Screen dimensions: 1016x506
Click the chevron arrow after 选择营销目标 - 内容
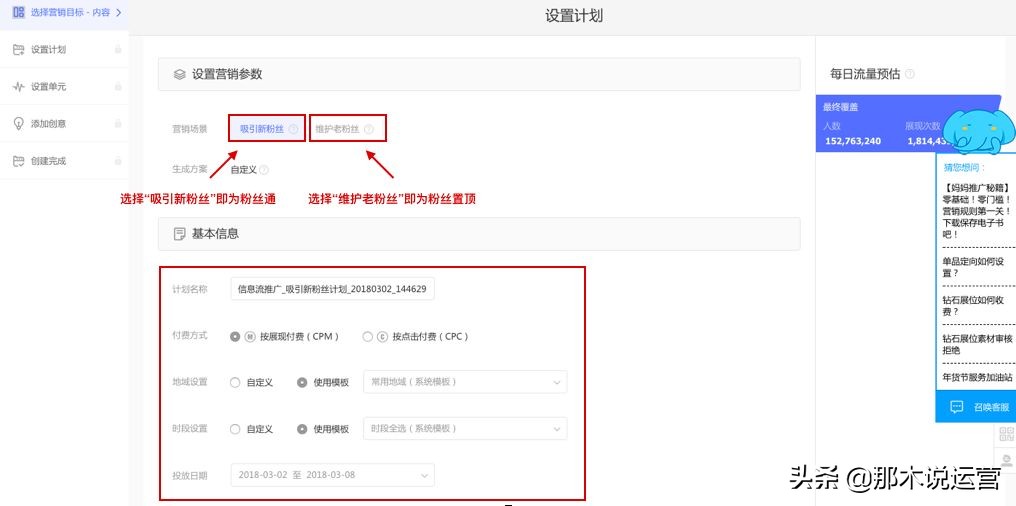coord(119,12)
